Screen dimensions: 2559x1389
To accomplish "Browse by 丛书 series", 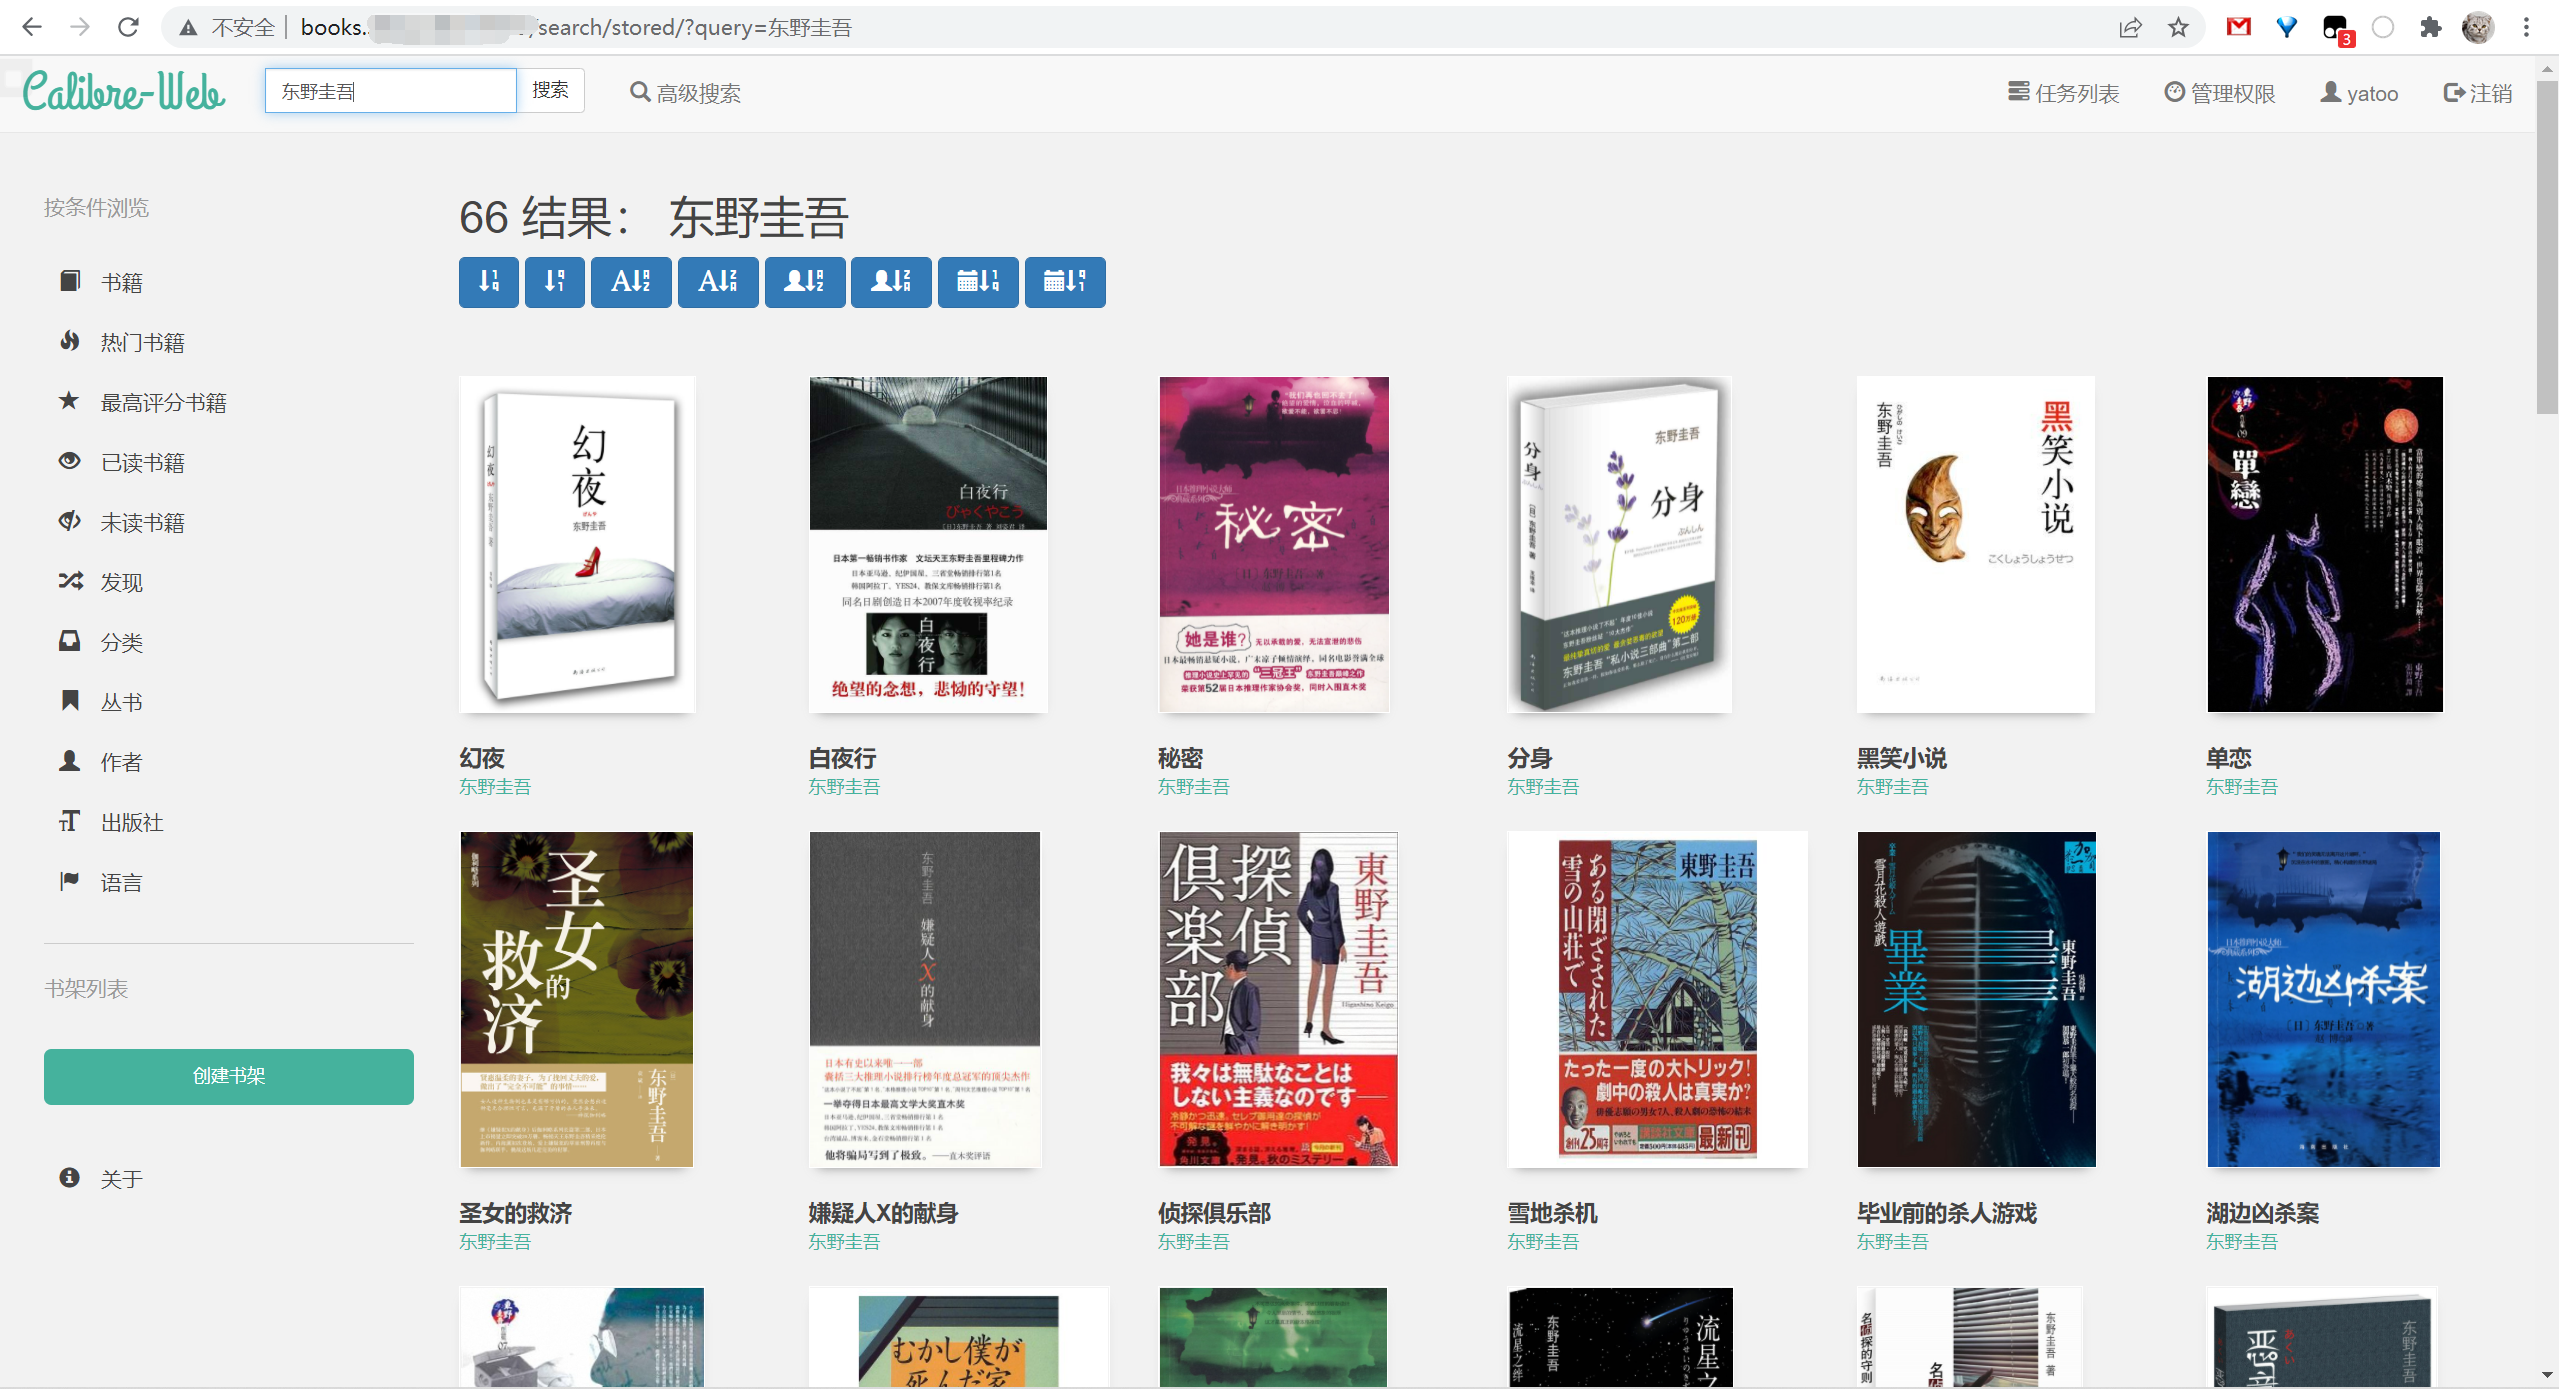I will coord(121,703).
